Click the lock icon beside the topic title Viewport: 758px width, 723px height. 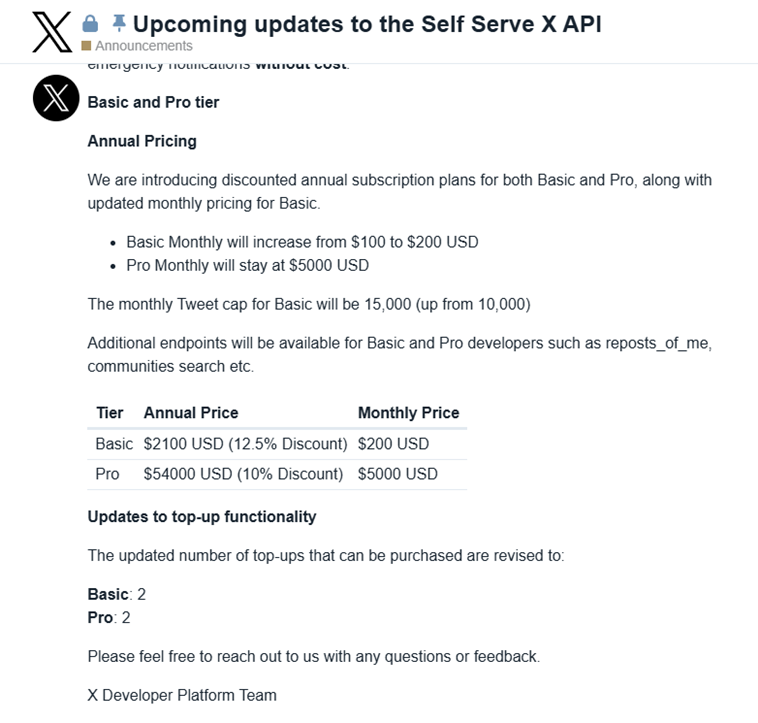point(90,23)
